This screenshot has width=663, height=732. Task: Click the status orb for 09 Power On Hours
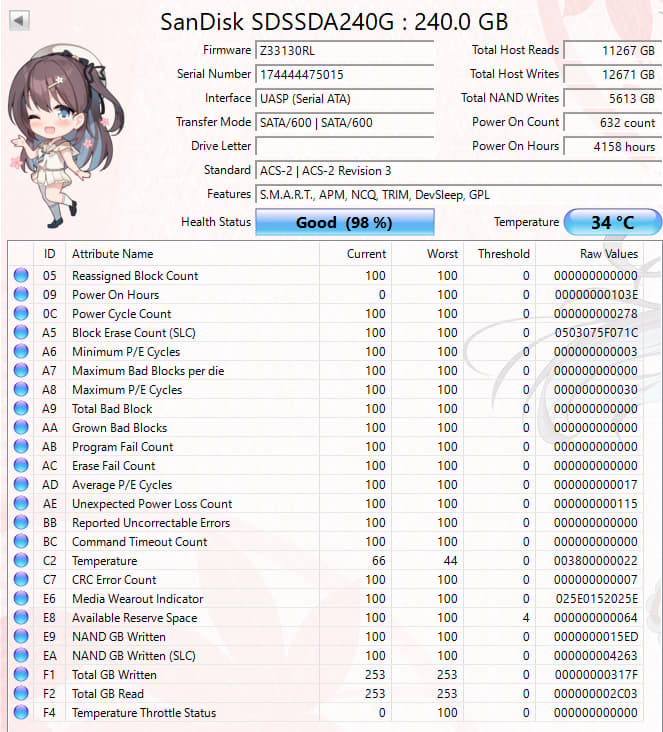[x=21, y=295]
